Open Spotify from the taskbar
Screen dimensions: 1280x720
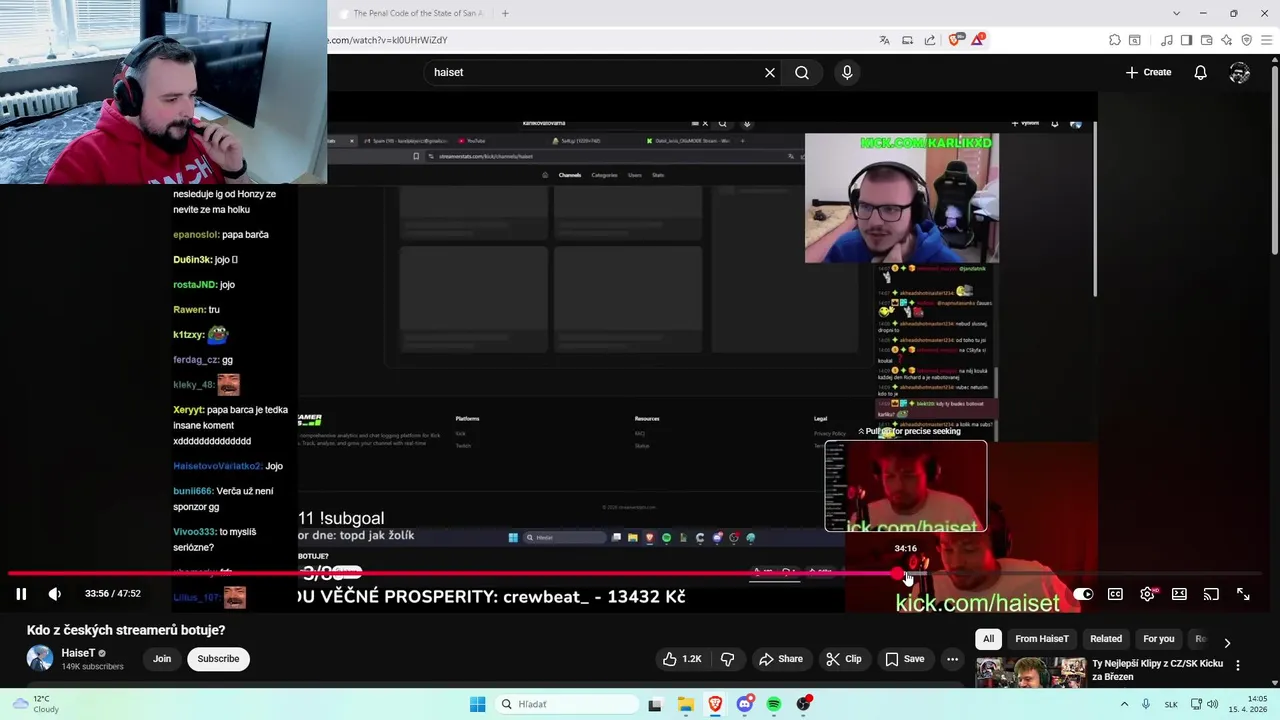(x=774, y=704)
